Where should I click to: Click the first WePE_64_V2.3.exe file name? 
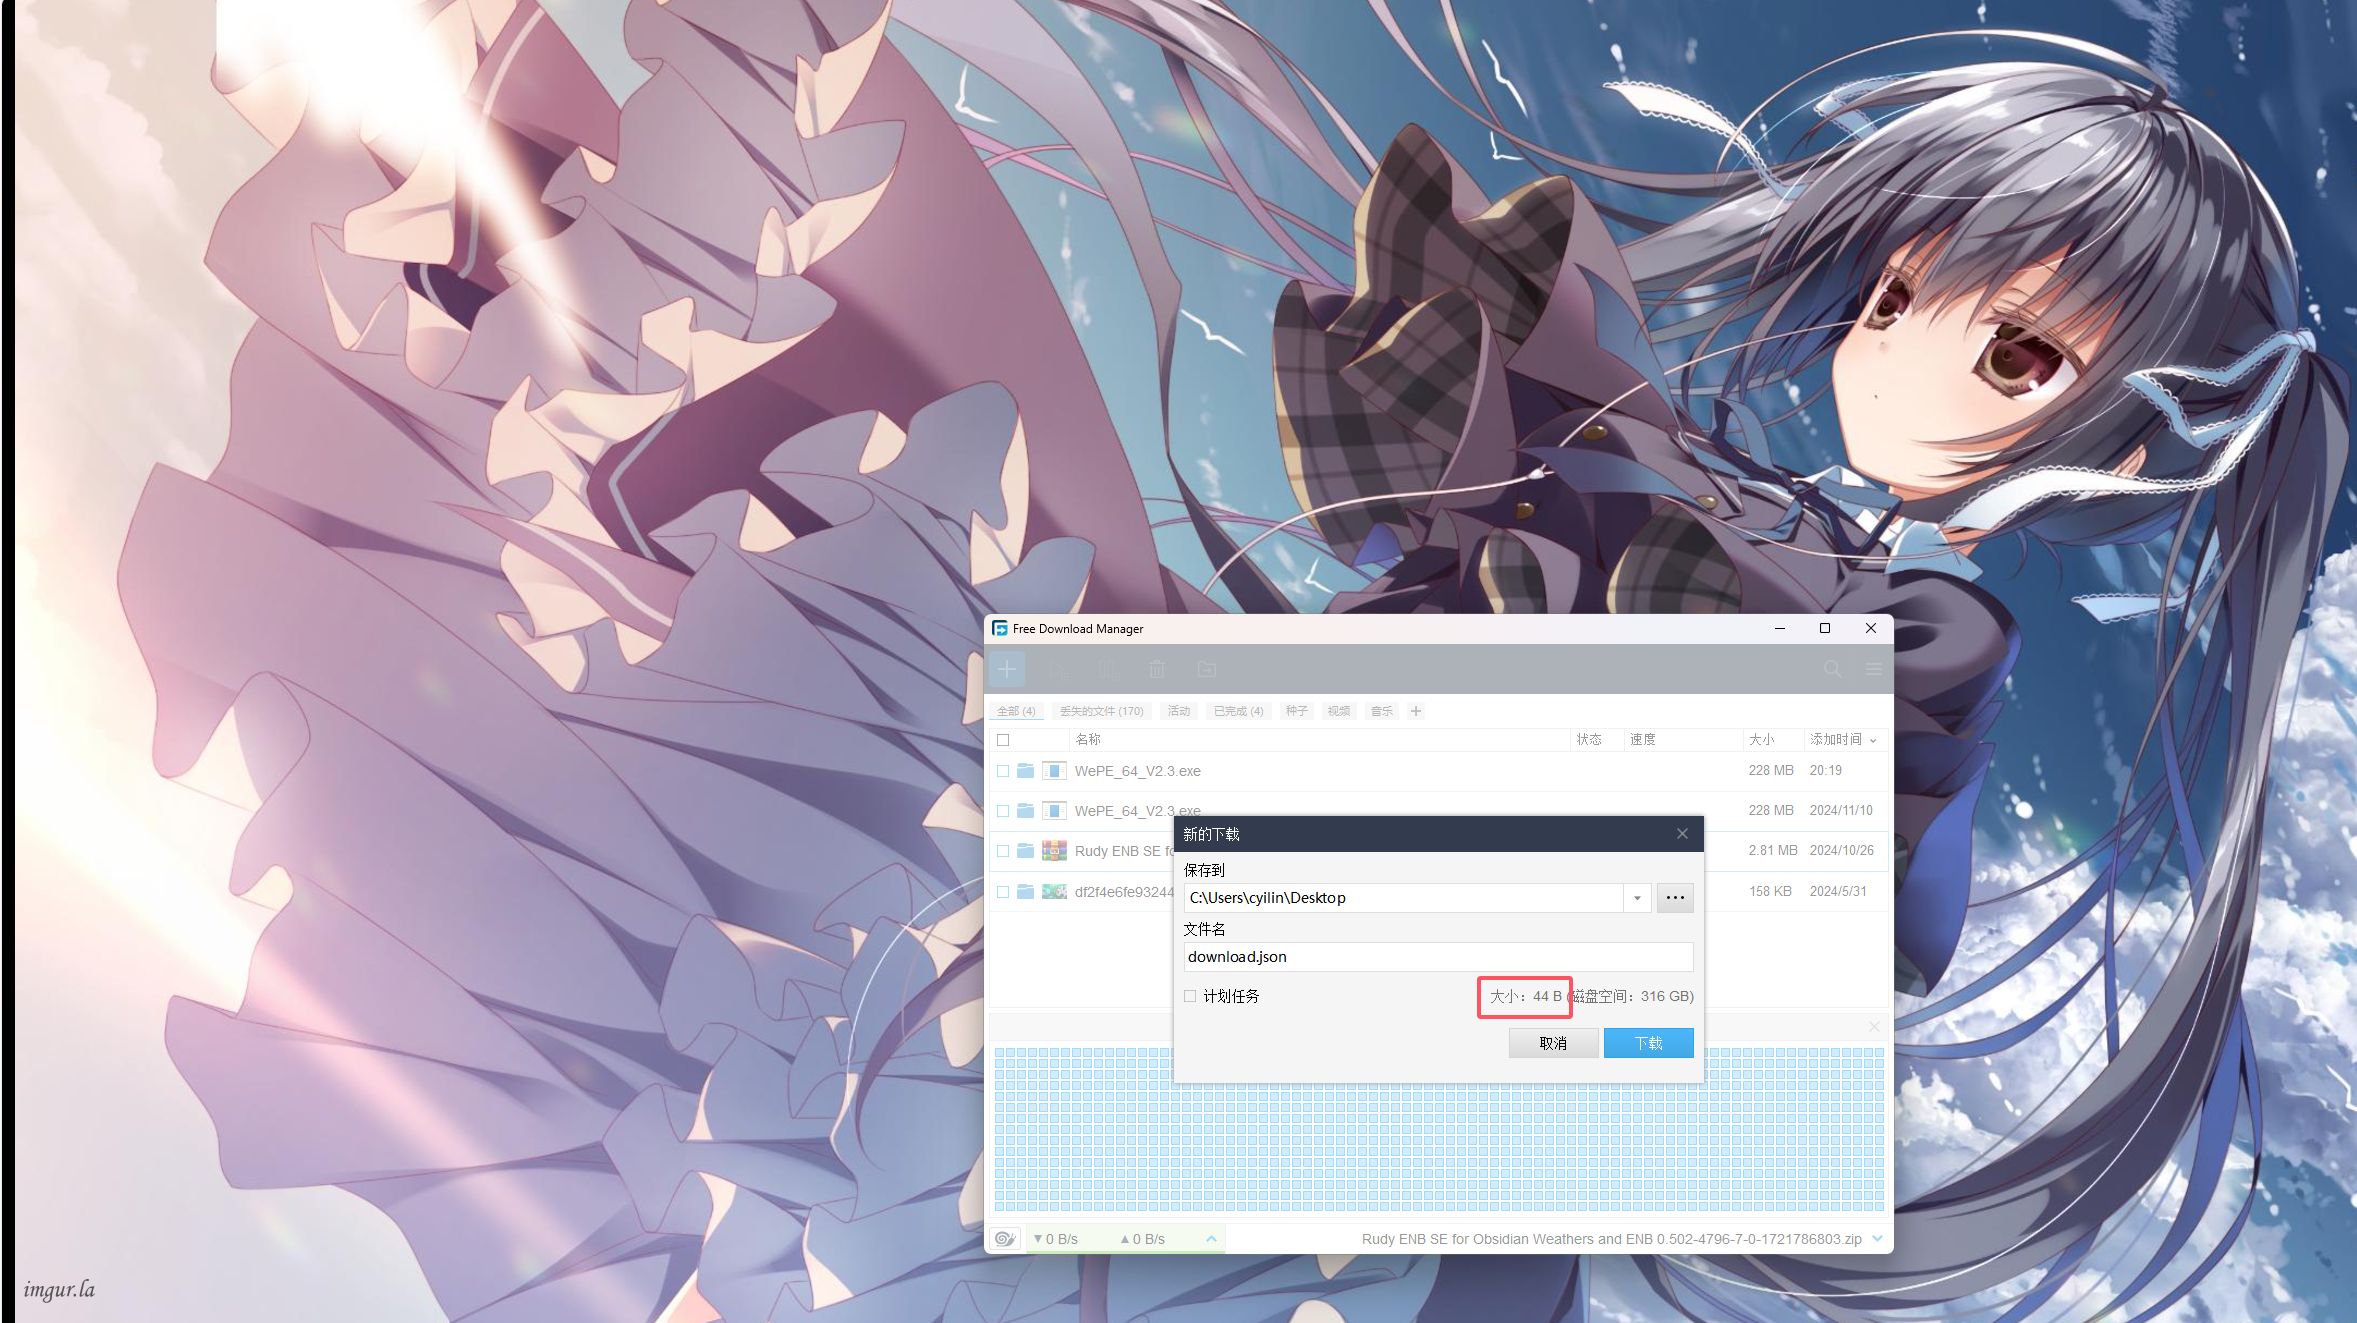(x=1137, y=771)
